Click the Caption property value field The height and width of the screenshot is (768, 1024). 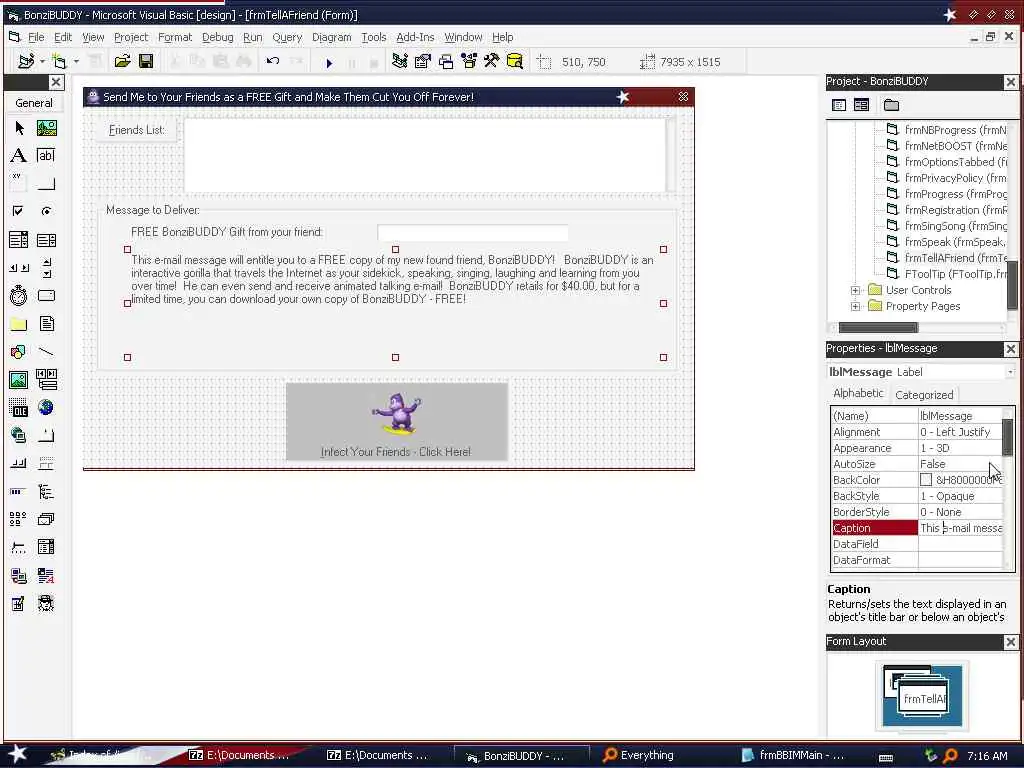960,528
